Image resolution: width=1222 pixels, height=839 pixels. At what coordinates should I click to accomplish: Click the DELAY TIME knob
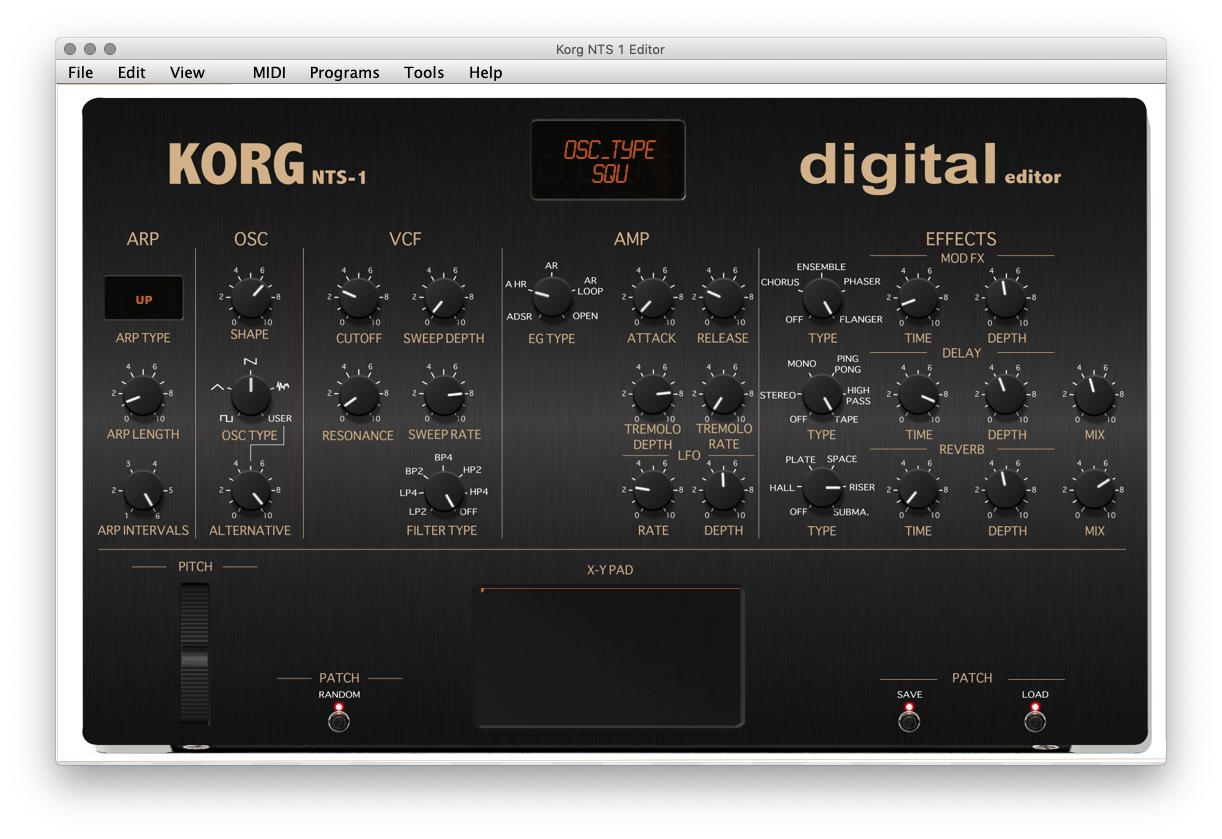(x=917, y=394)
